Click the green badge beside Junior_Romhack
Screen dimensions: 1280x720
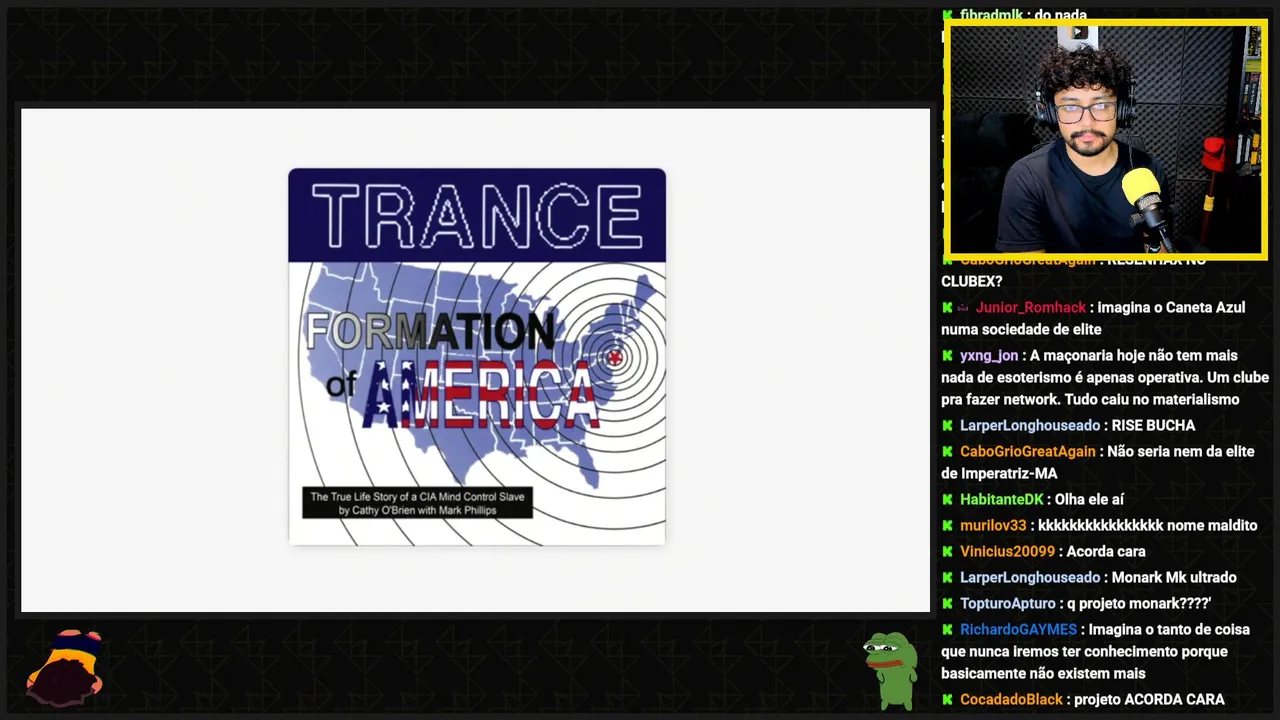pos(947,307)
